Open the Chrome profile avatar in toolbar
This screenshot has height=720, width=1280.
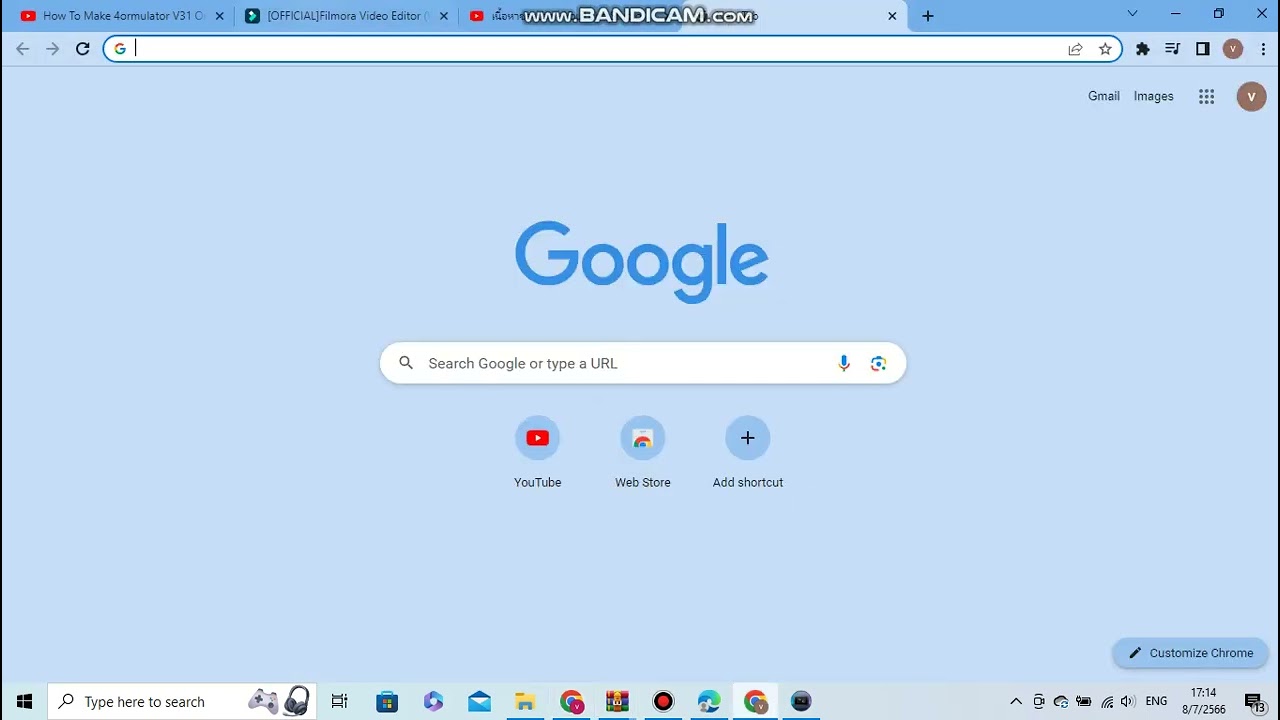click(x=1233, y=49)
